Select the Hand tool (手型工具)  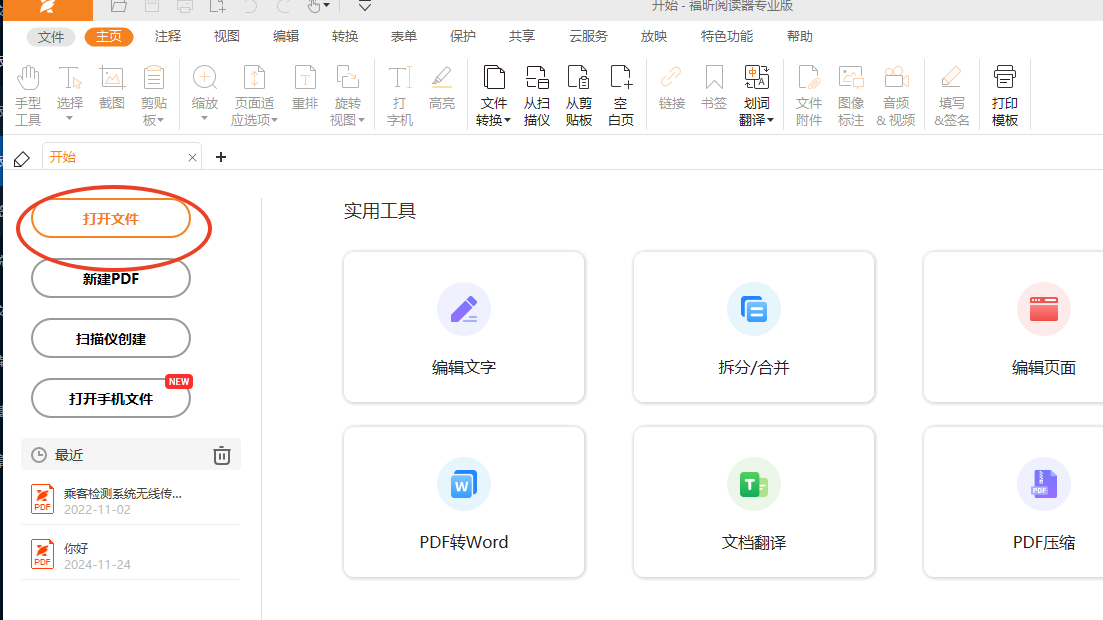point(28,95)
